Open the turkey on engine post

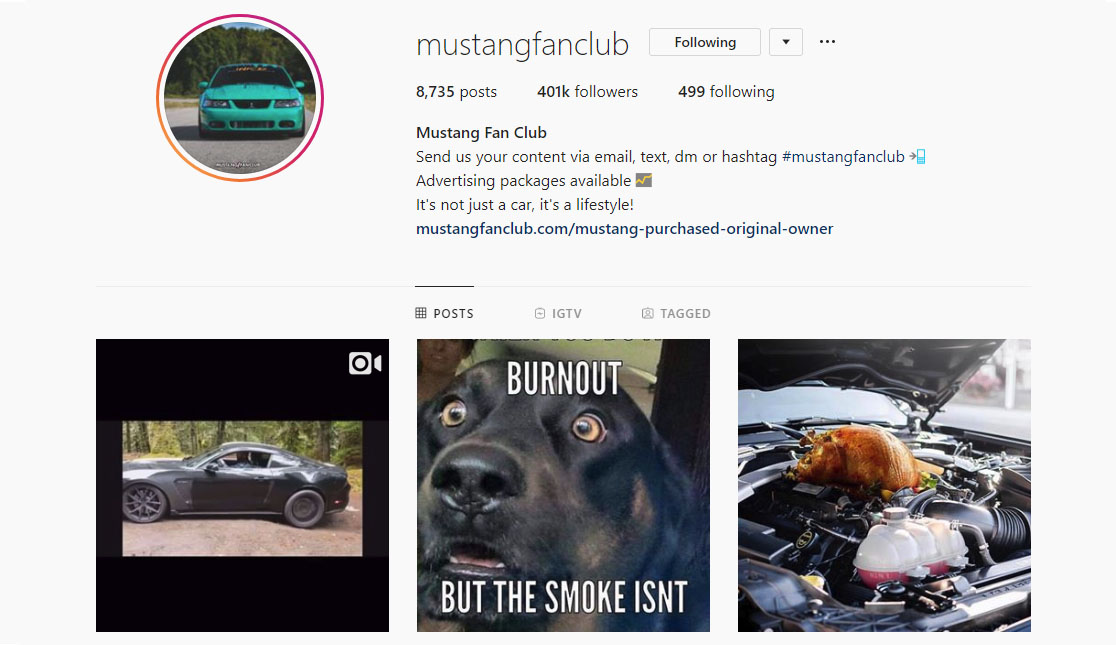point(884,486)
